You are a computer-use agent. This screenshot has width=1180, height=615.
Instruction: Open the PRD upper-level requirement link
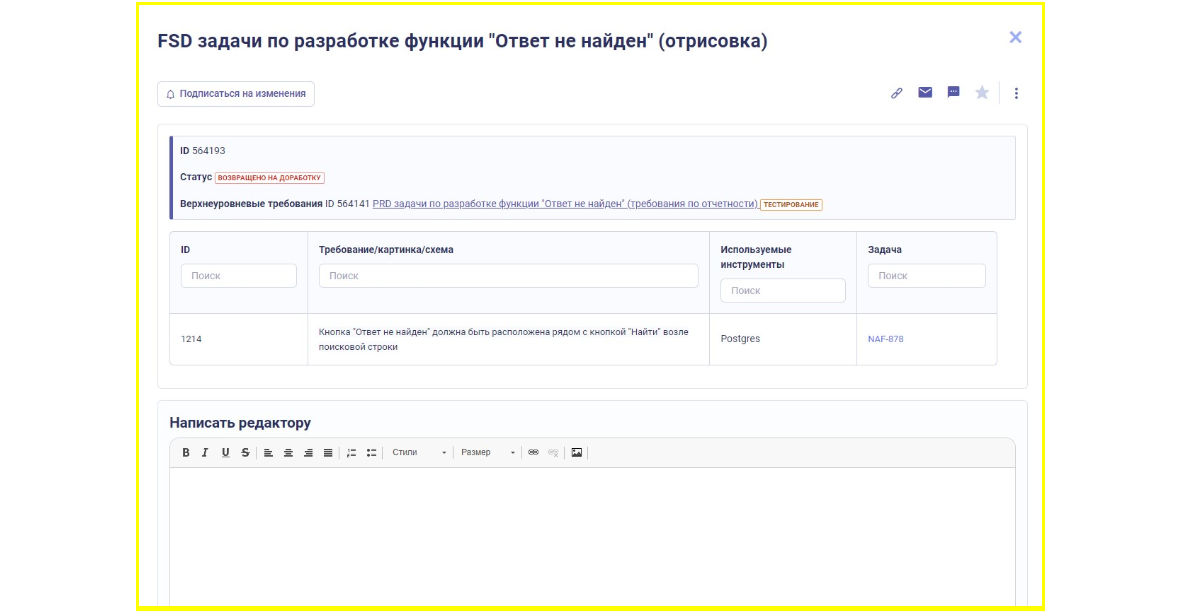tap(565, 204)
